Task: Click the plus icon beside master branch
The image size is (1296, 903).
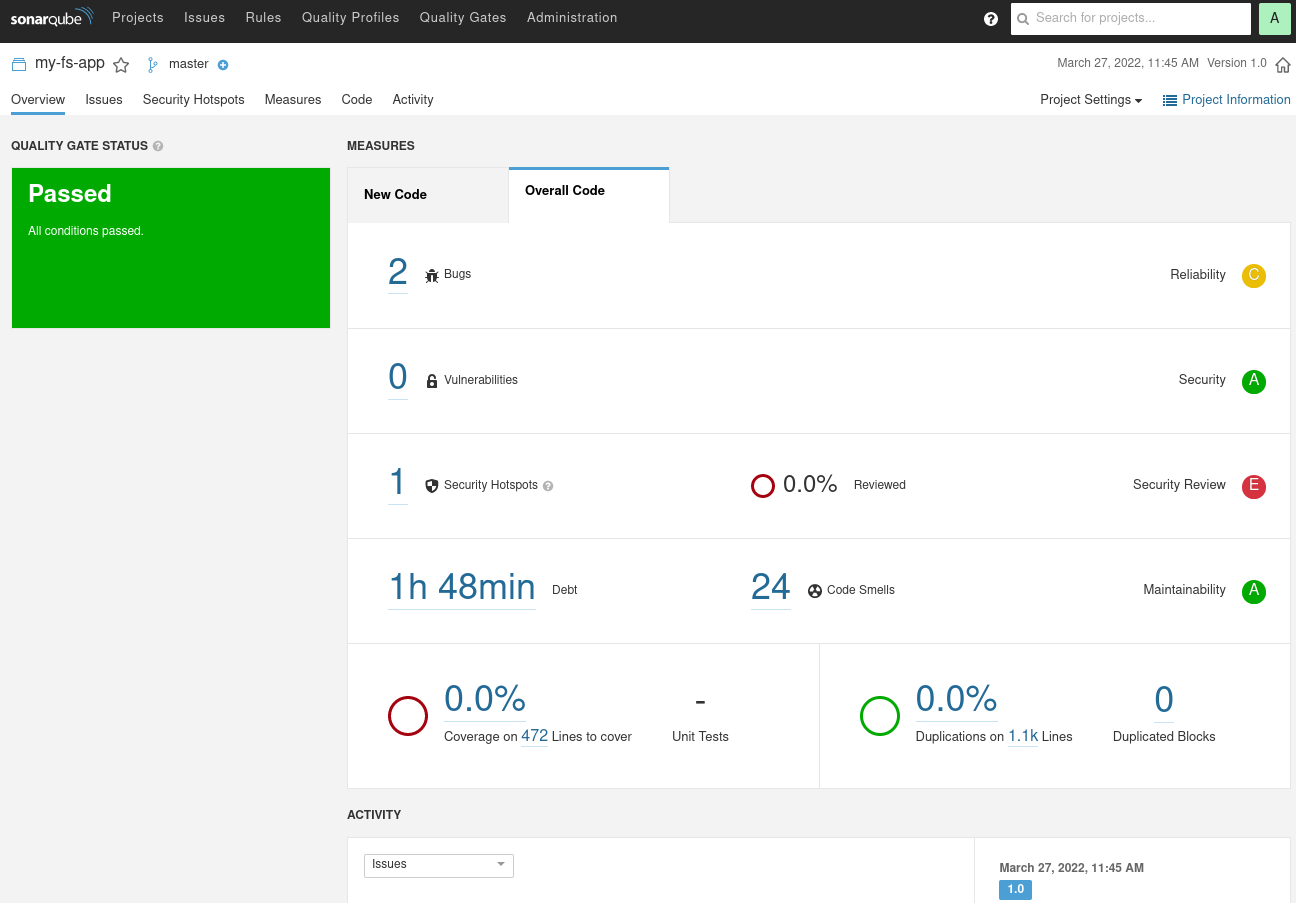Action: (x=223, y=65)
